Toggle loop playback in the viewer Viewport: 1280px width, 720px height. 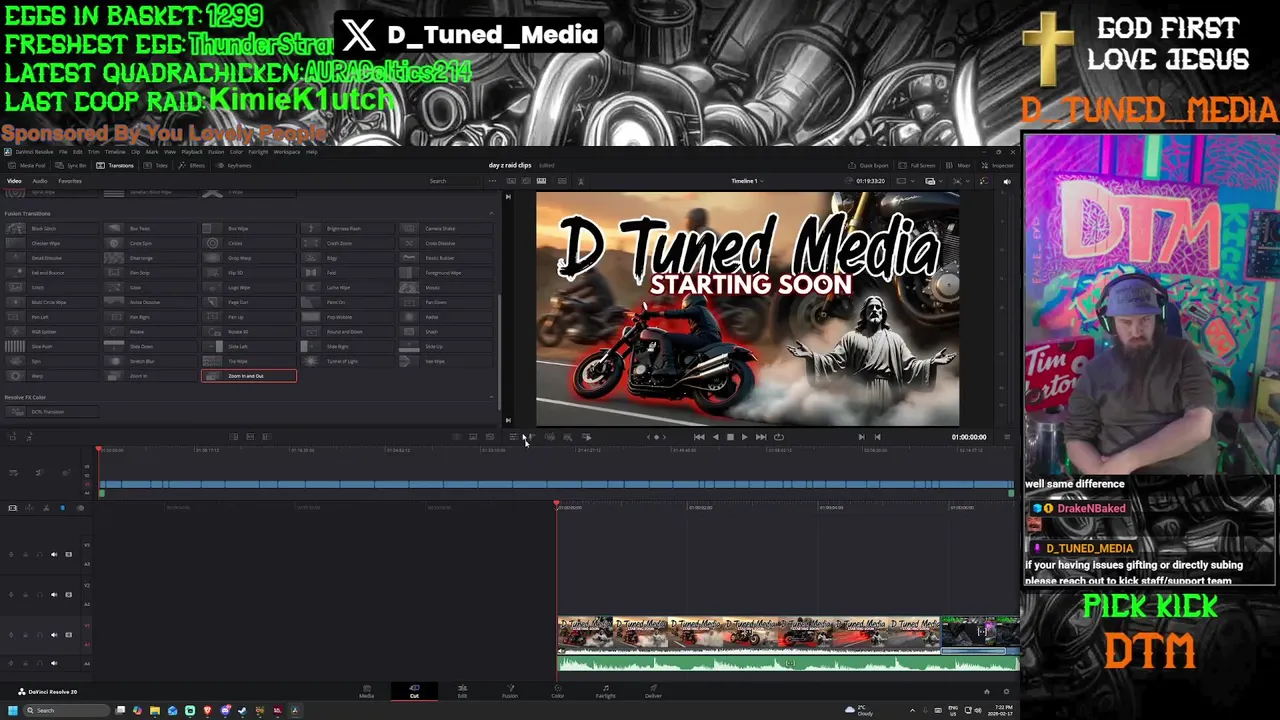tap(779, 437)
